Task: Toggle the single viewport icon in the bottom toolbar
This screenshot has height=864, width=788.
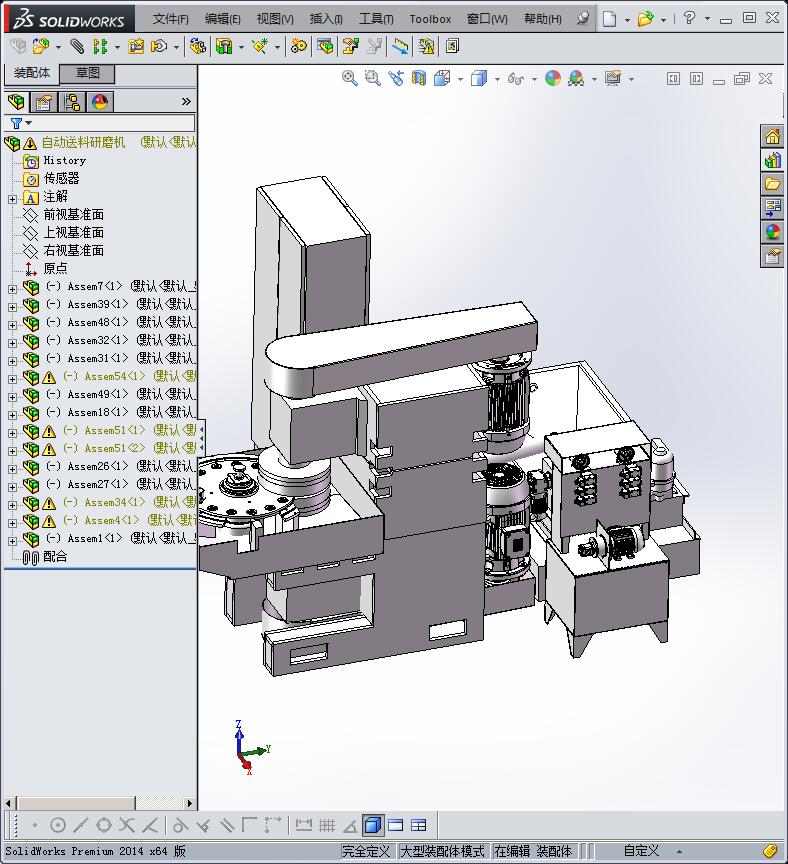Action: click(x=396, y=825)
